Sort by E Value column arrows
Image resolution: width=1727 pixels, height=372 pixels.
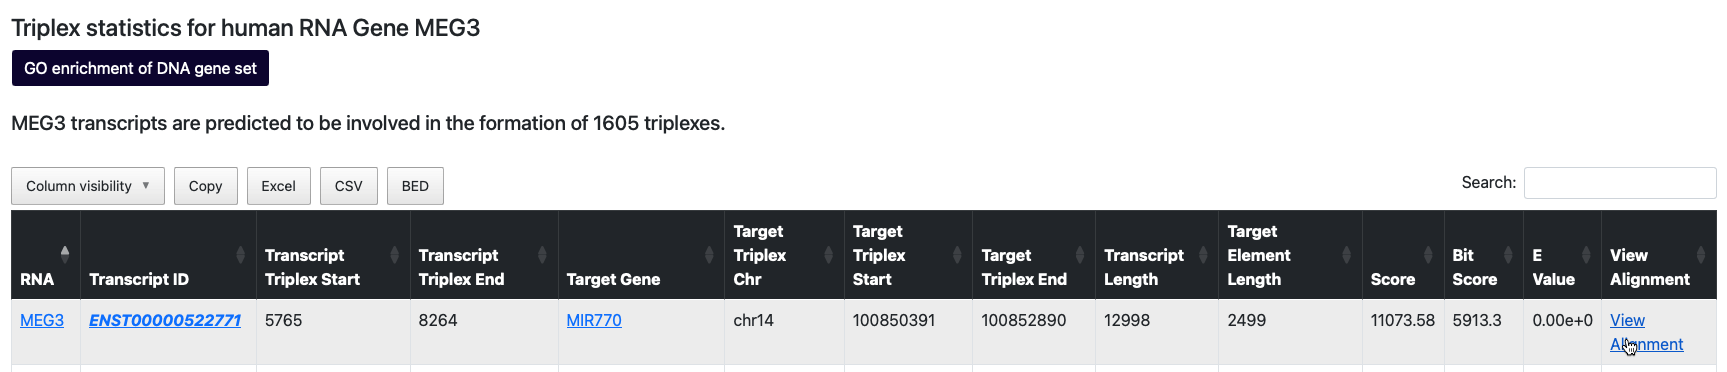pos(1586,254)
